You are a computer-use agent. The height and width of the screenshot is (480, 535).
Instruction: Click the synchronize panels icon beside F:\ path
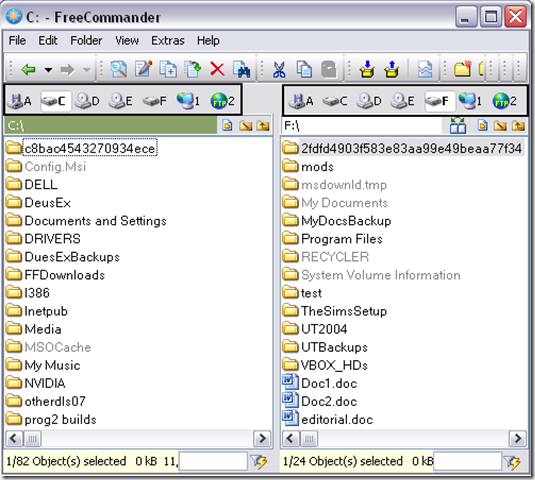(x=458, y=126)
